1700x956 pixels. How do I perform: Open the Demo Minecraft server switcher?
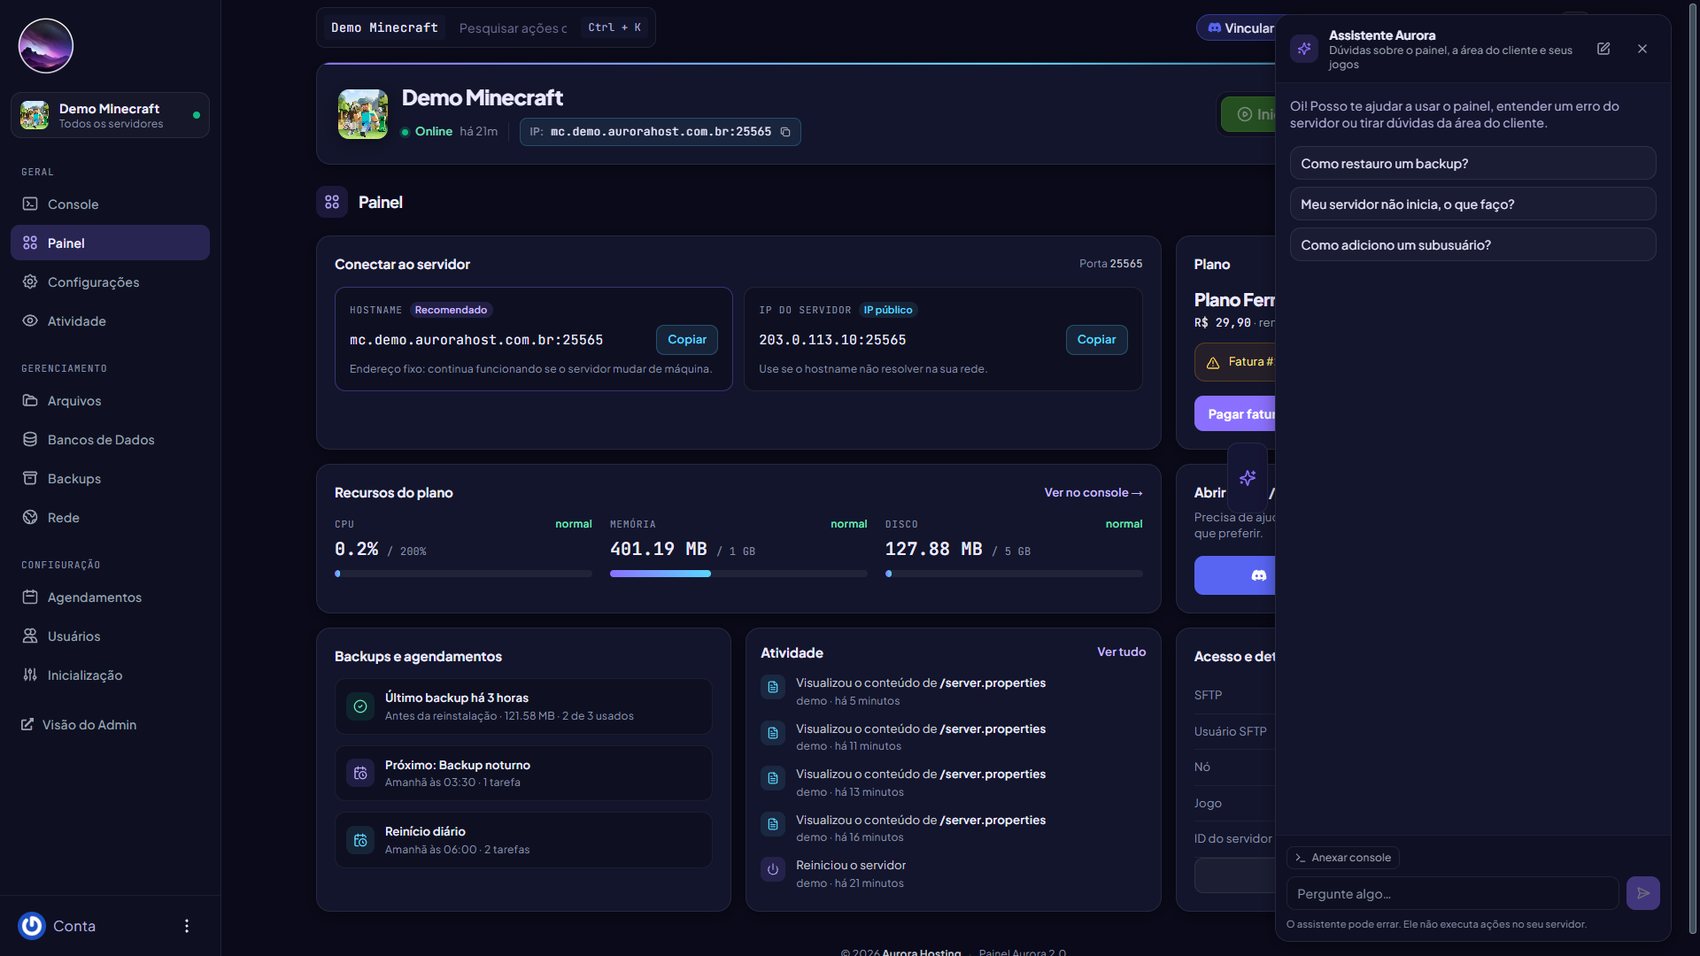[x=110, y=115]
